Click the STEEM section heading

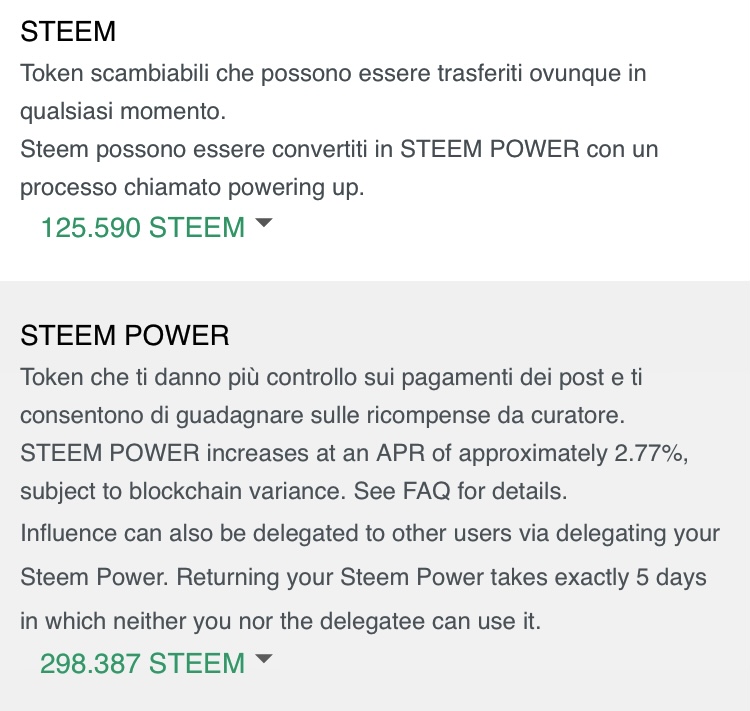pos(68,32)
